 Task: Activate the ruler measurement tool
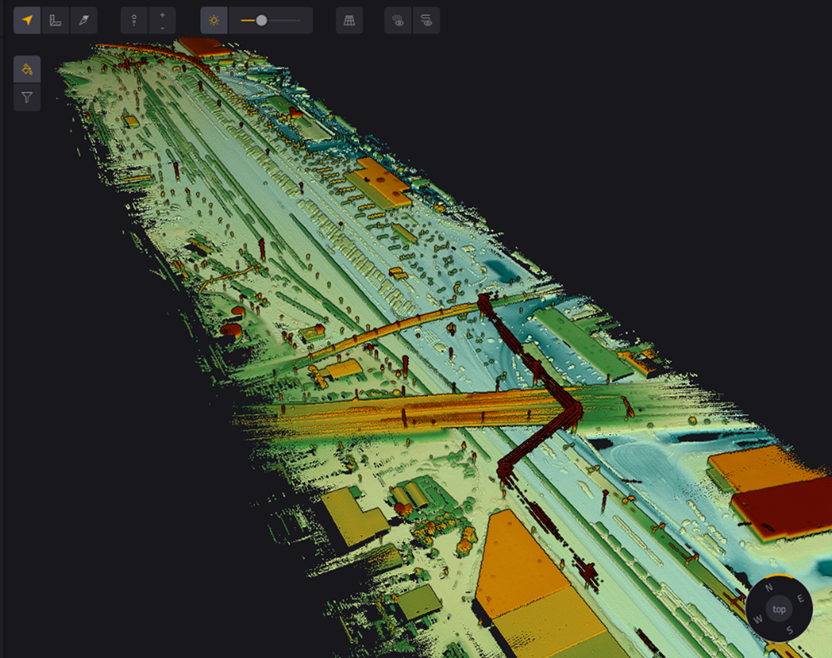tap(55, 20)
